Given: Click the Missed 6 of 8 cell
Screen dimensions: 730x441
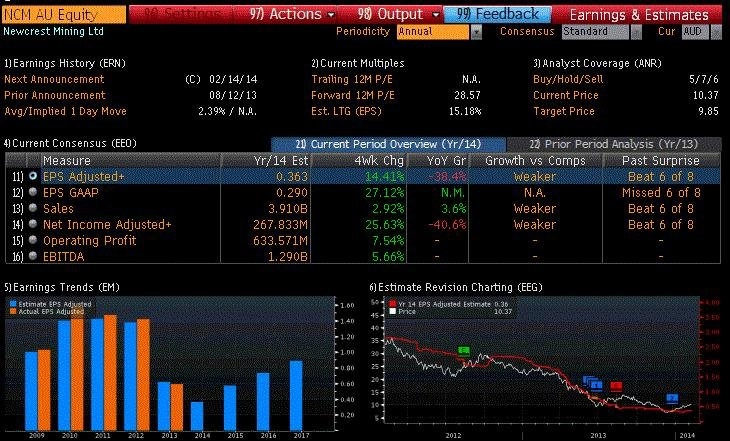Looking at the screenshot, I should coord(661,192).
